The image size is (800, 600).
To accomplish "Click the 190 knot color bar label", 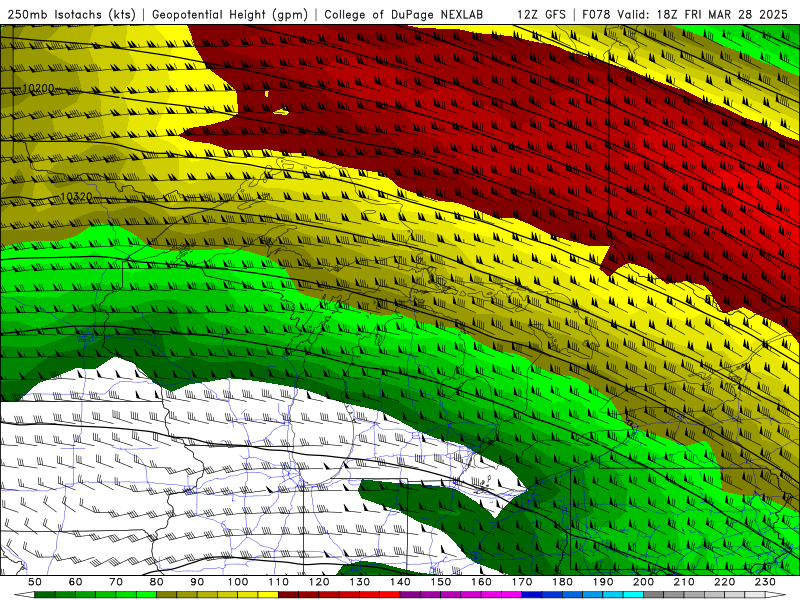I will (x=603, y=582).
